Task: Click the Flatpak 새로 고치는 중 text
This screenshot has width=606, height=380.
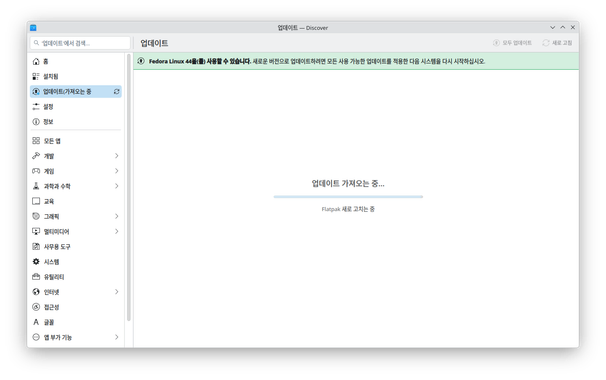Action: click(348, 209)
